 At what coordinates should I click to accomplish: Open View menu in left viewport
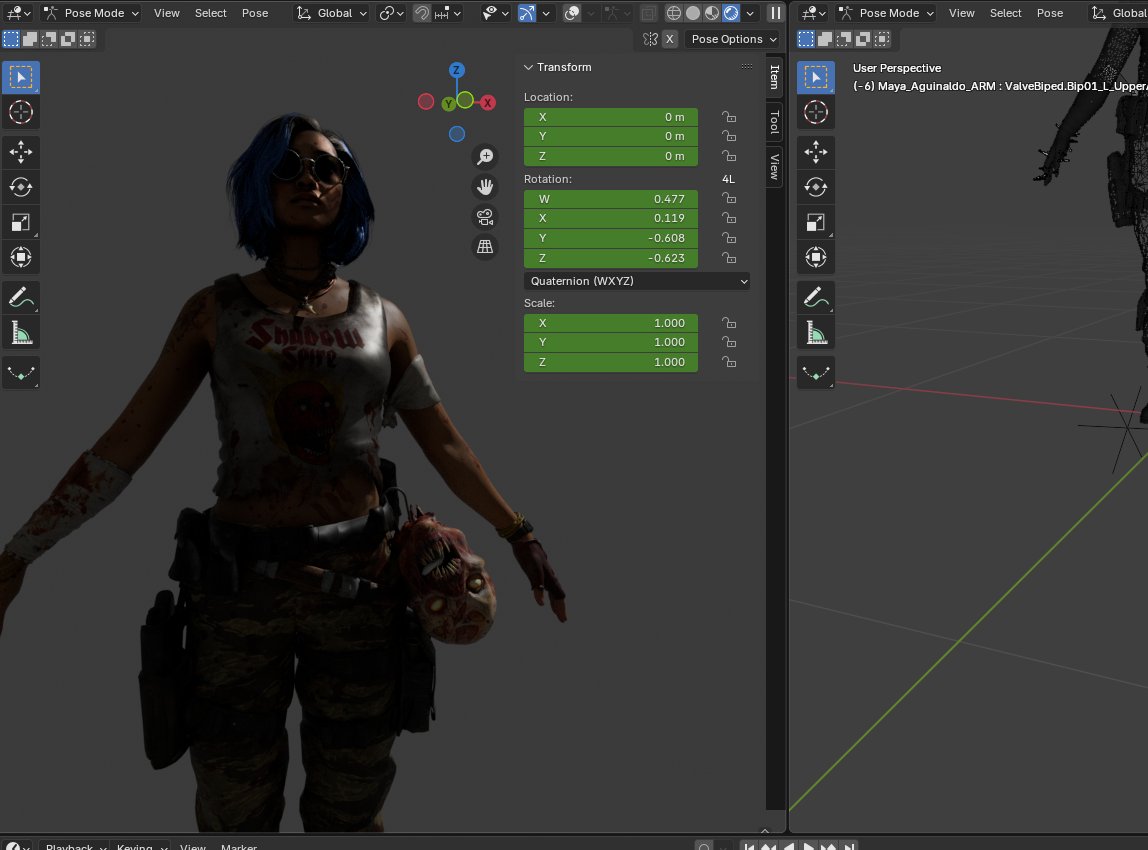tap(167, 13)
